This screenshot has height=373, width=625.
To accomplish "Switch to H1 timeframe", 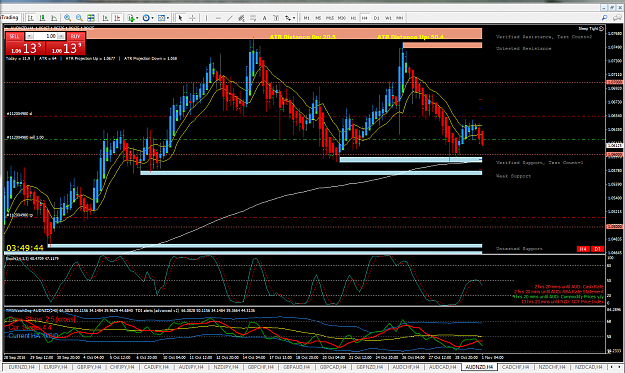I will click(353, 18).
